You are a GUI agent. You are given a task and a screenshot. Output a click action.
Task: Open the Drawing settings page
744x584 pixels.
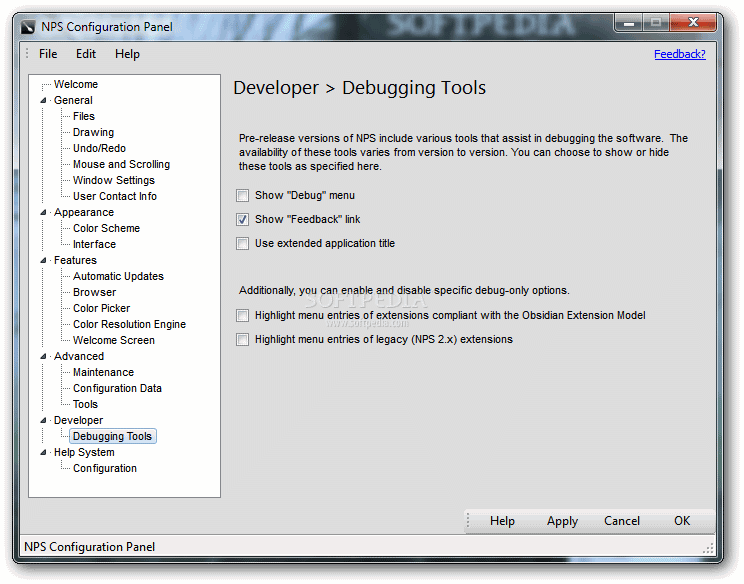(93, 132)
